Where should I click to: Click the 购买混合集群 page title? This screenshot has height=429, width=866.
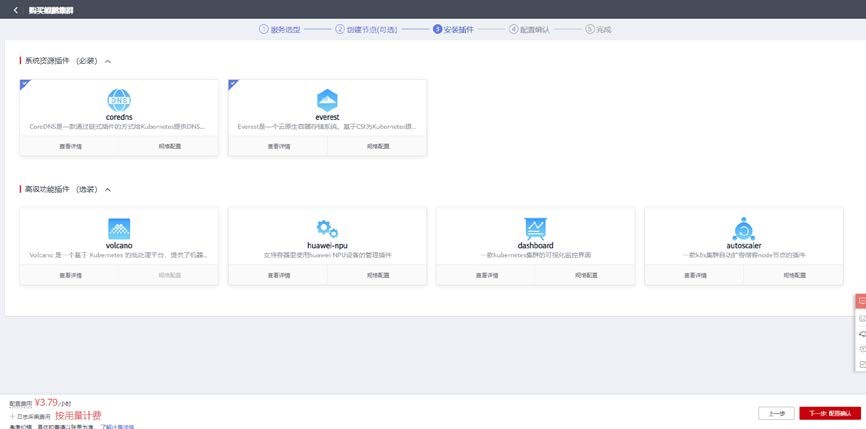51,10
